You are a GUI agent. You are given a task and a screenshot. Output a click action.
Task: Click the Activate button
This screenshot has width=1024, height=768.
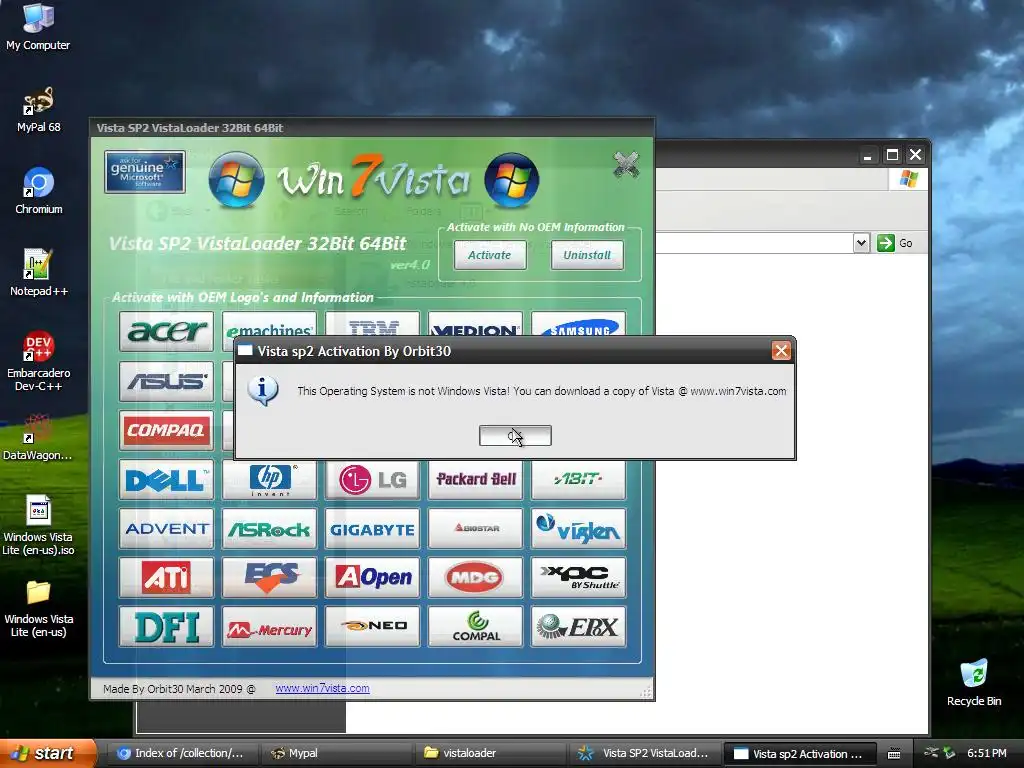click(490, 255)
